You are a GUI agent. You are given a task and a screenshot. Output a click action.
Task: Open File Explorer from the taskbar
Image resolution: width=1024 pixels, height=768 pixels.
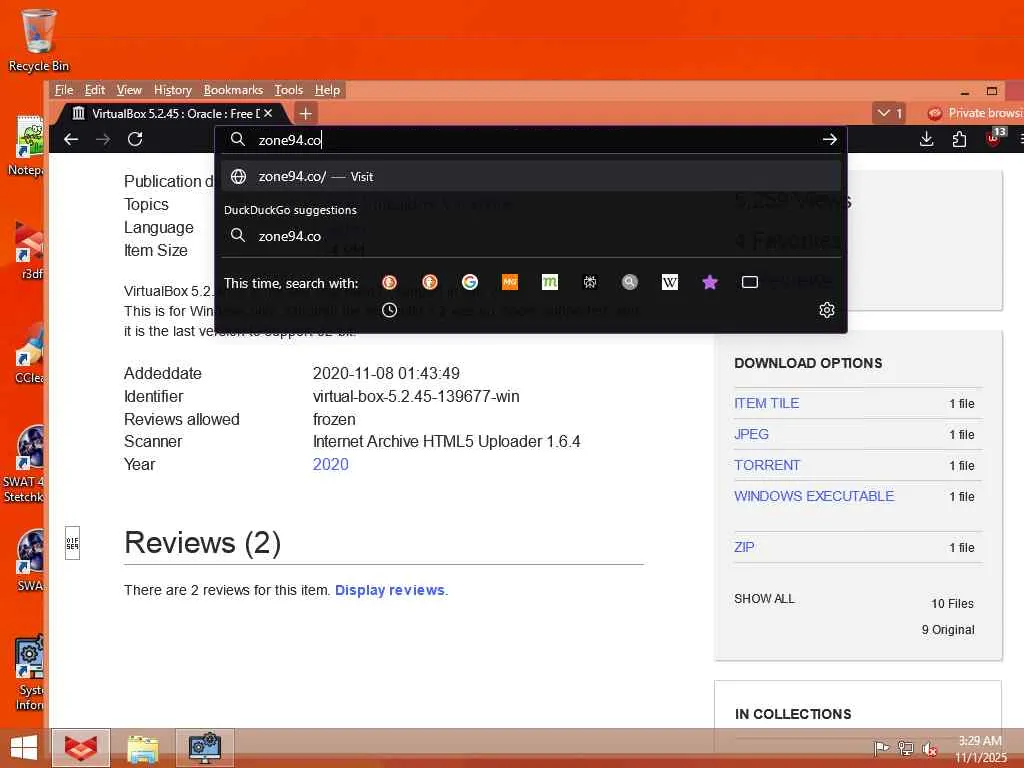point(142,748)
